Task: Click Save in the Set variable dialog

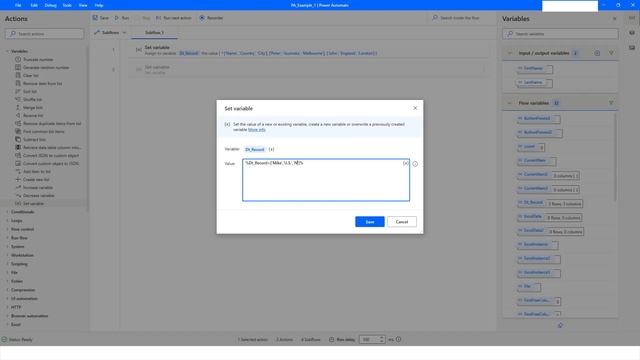Action: [369, 222]
